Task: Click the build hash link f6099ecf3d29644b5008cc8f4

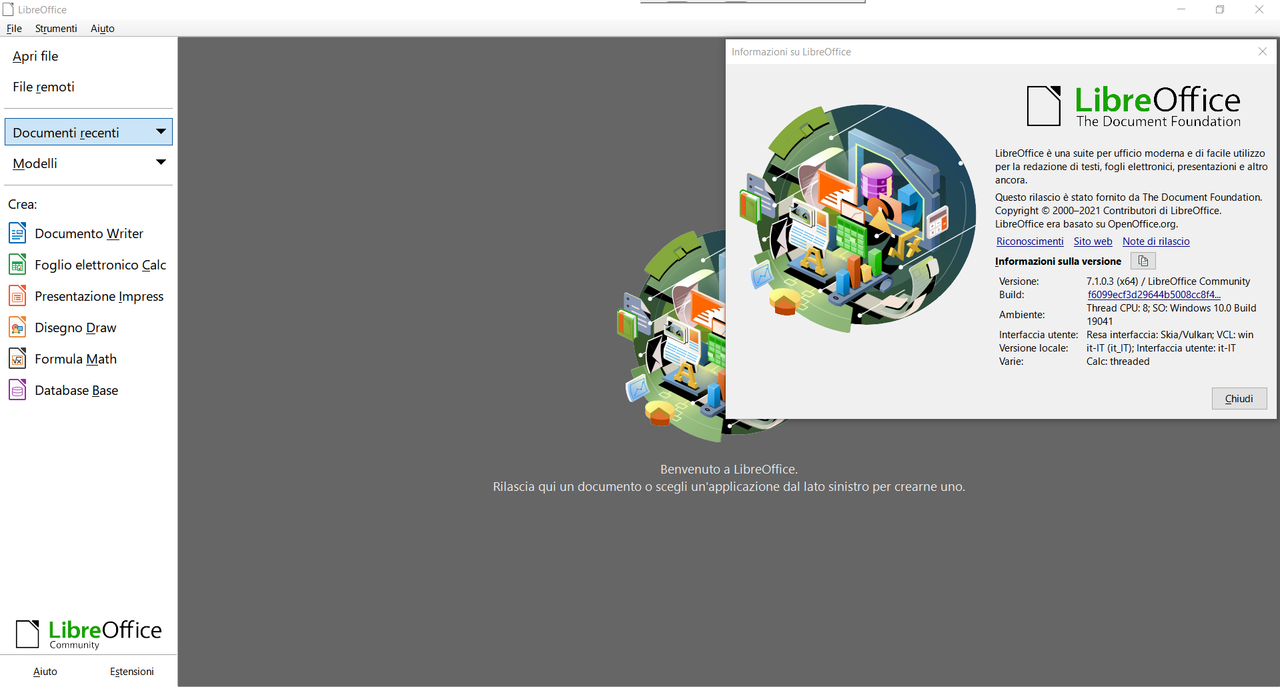Action: (1154, 295)
